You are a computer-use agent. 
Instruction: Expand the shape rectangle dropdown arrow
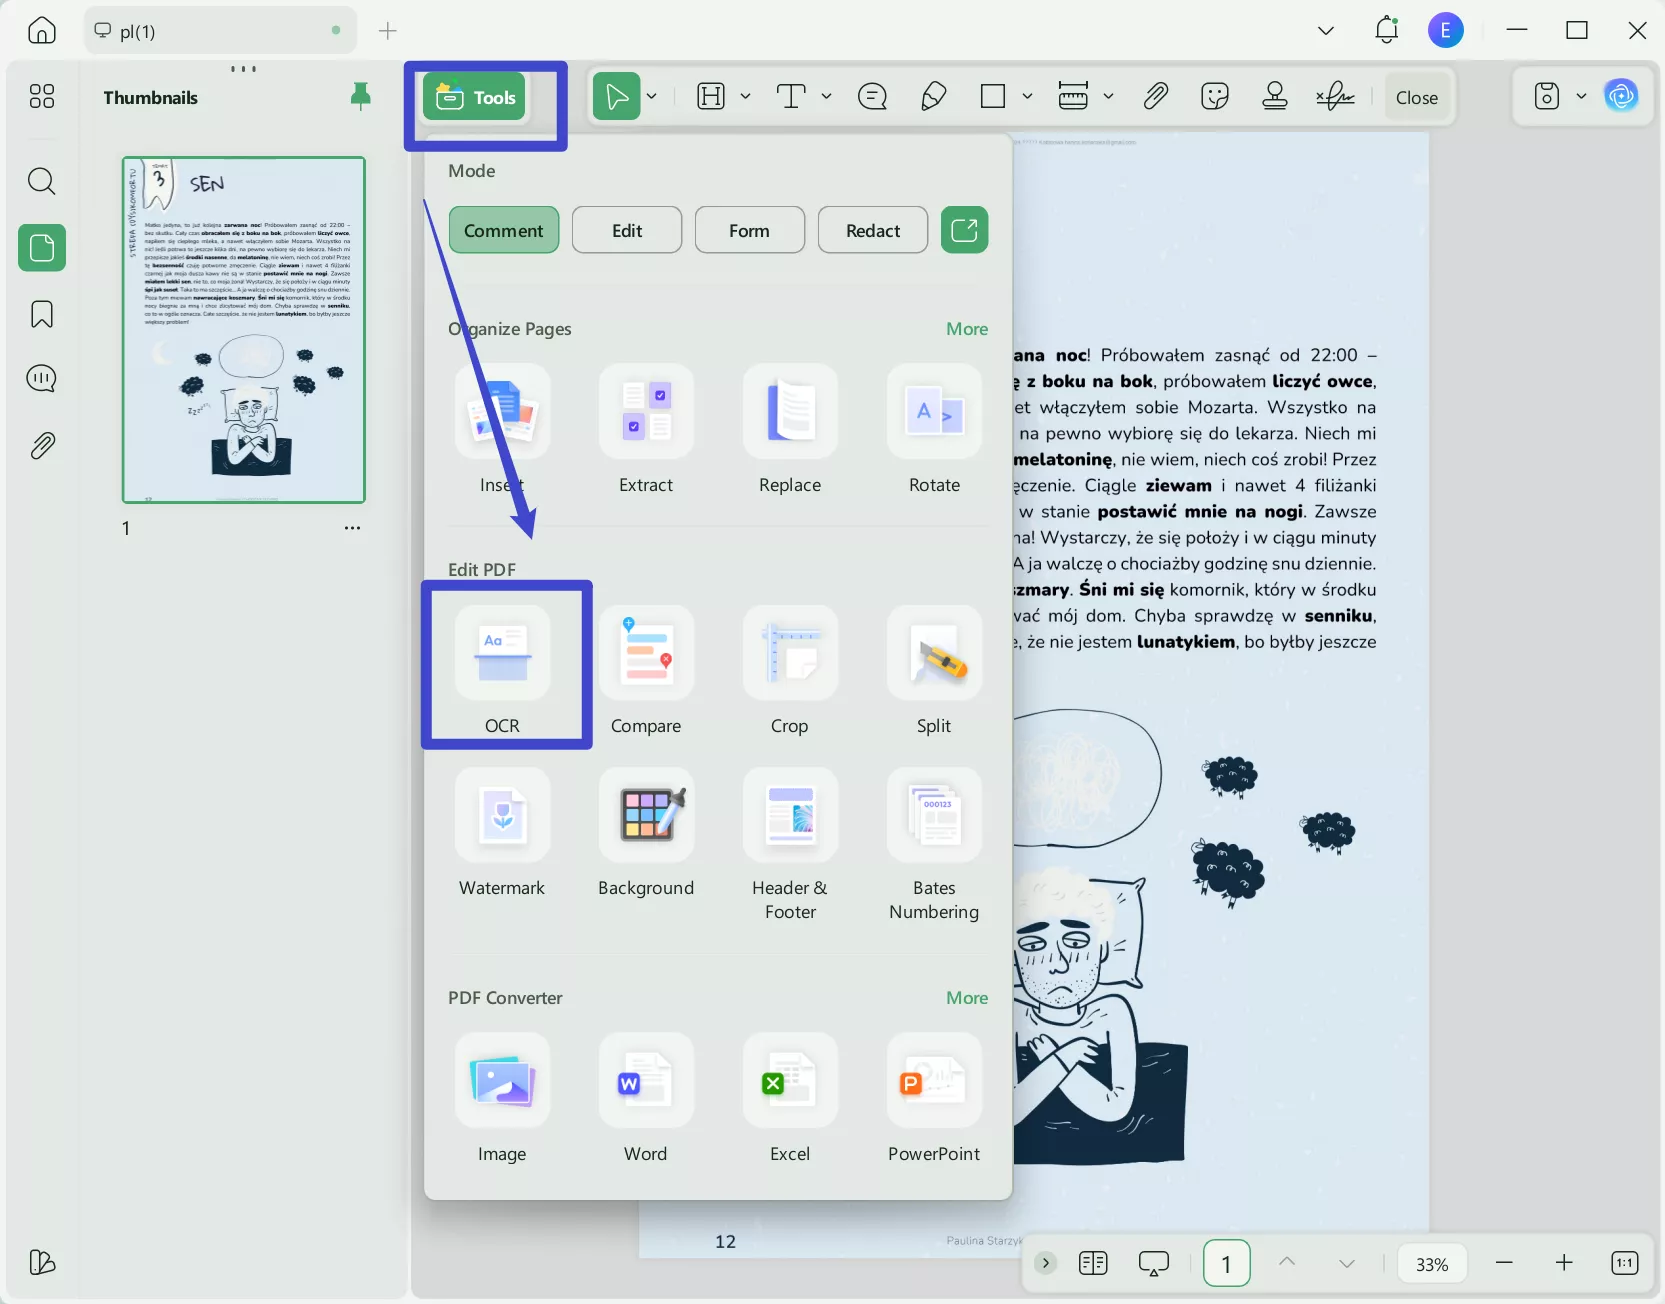coord(1027,97)
